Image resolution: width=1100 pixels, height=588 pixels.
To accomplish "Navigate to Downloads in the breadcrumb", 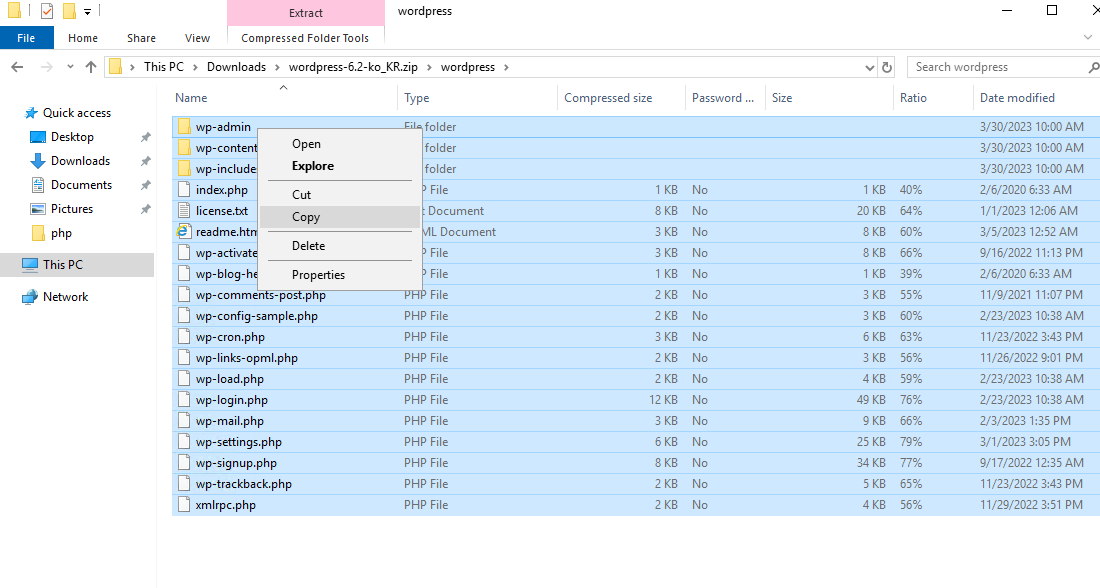I will (x=236, y=67).
